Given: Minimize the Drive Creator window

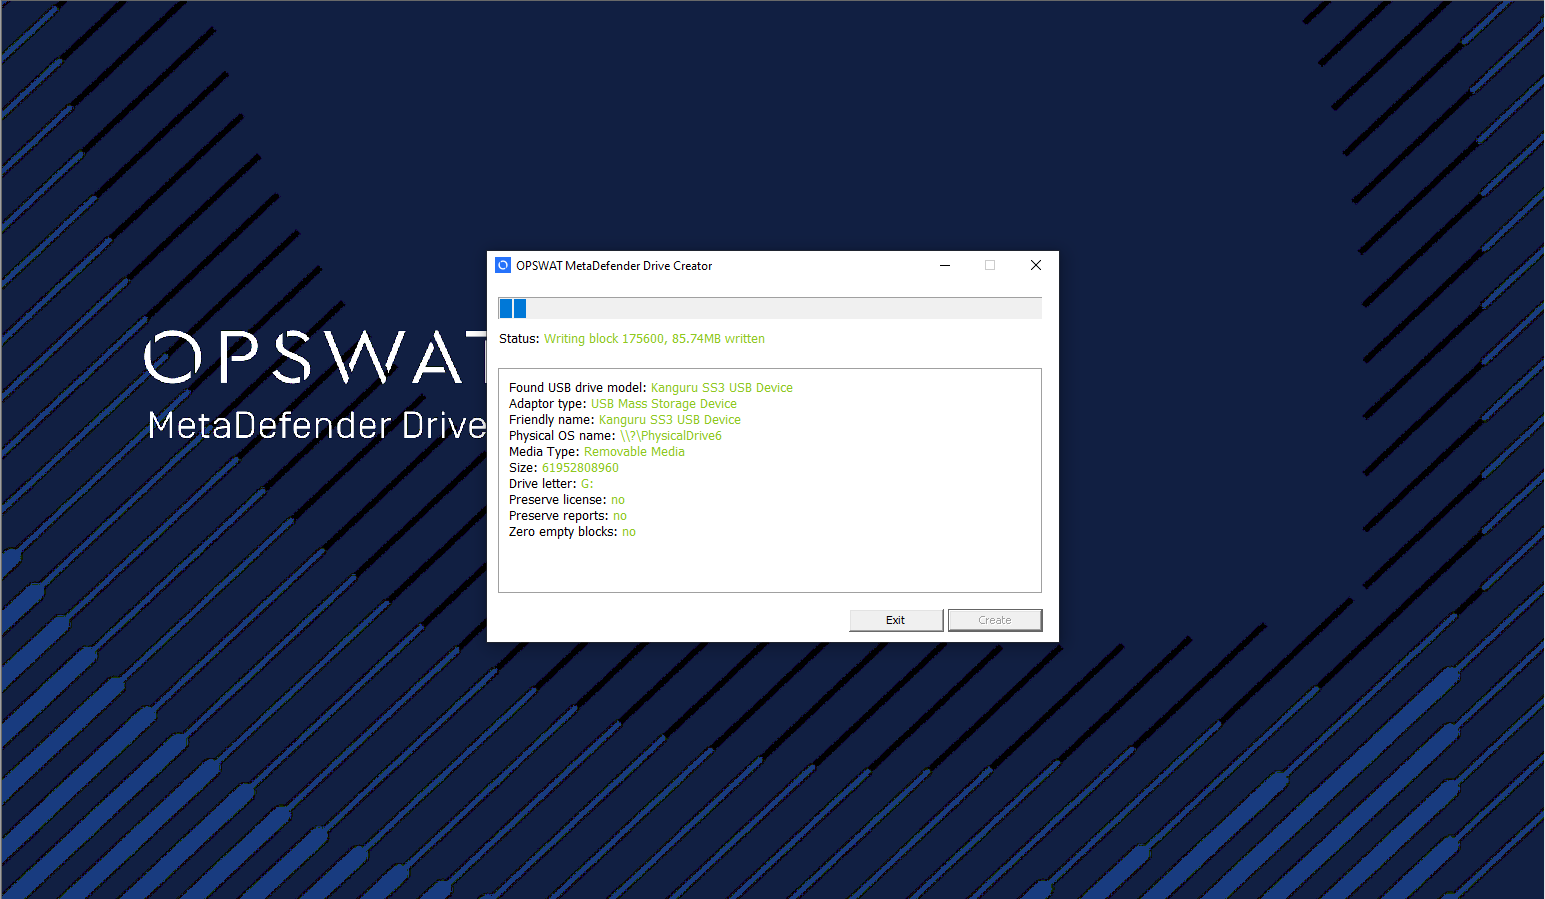Looking at the screenshot, I should pyautogui.click(x=945, y=265).
